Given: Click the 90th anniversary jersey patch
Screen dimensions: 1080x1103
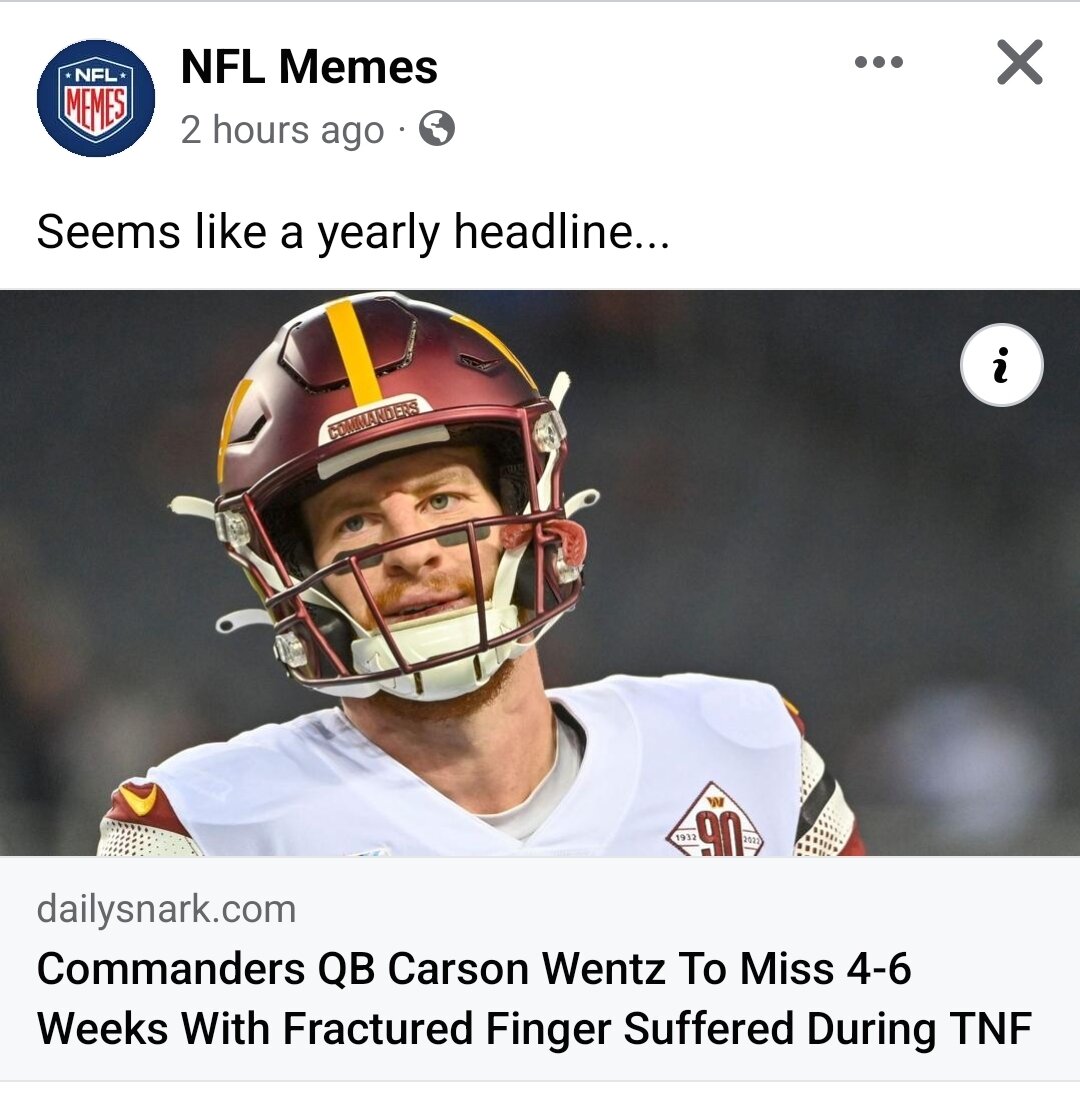Looking at the screenshot, I should (715, 822).
